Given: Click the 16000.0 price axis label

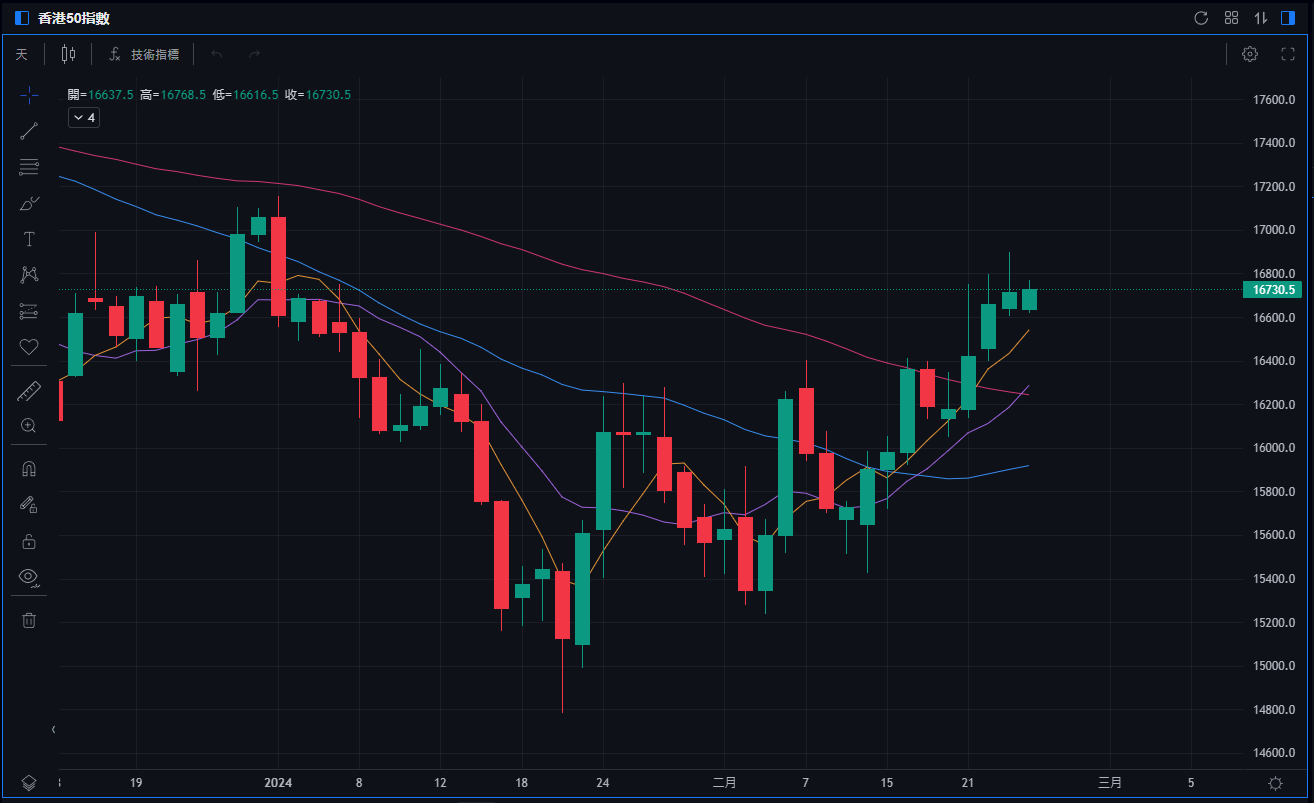Looking at the screenshot, I should [x=1275, y=448].
